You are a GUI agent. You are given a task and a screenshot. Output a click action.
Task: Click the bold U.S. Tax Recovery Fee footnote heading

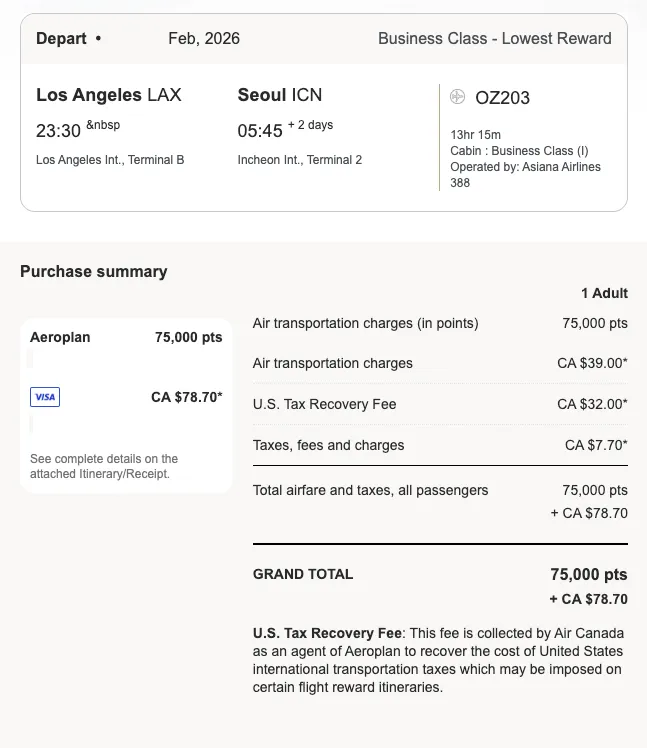pos(327,633)
